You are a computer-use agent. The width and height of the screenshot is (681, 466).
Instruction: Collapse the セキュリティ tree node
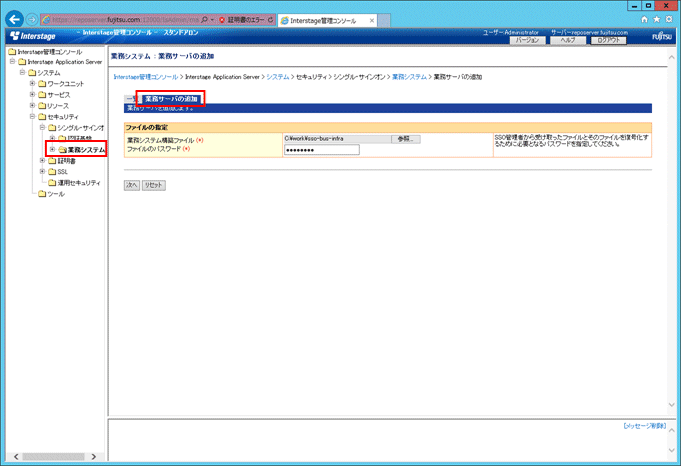33,116
